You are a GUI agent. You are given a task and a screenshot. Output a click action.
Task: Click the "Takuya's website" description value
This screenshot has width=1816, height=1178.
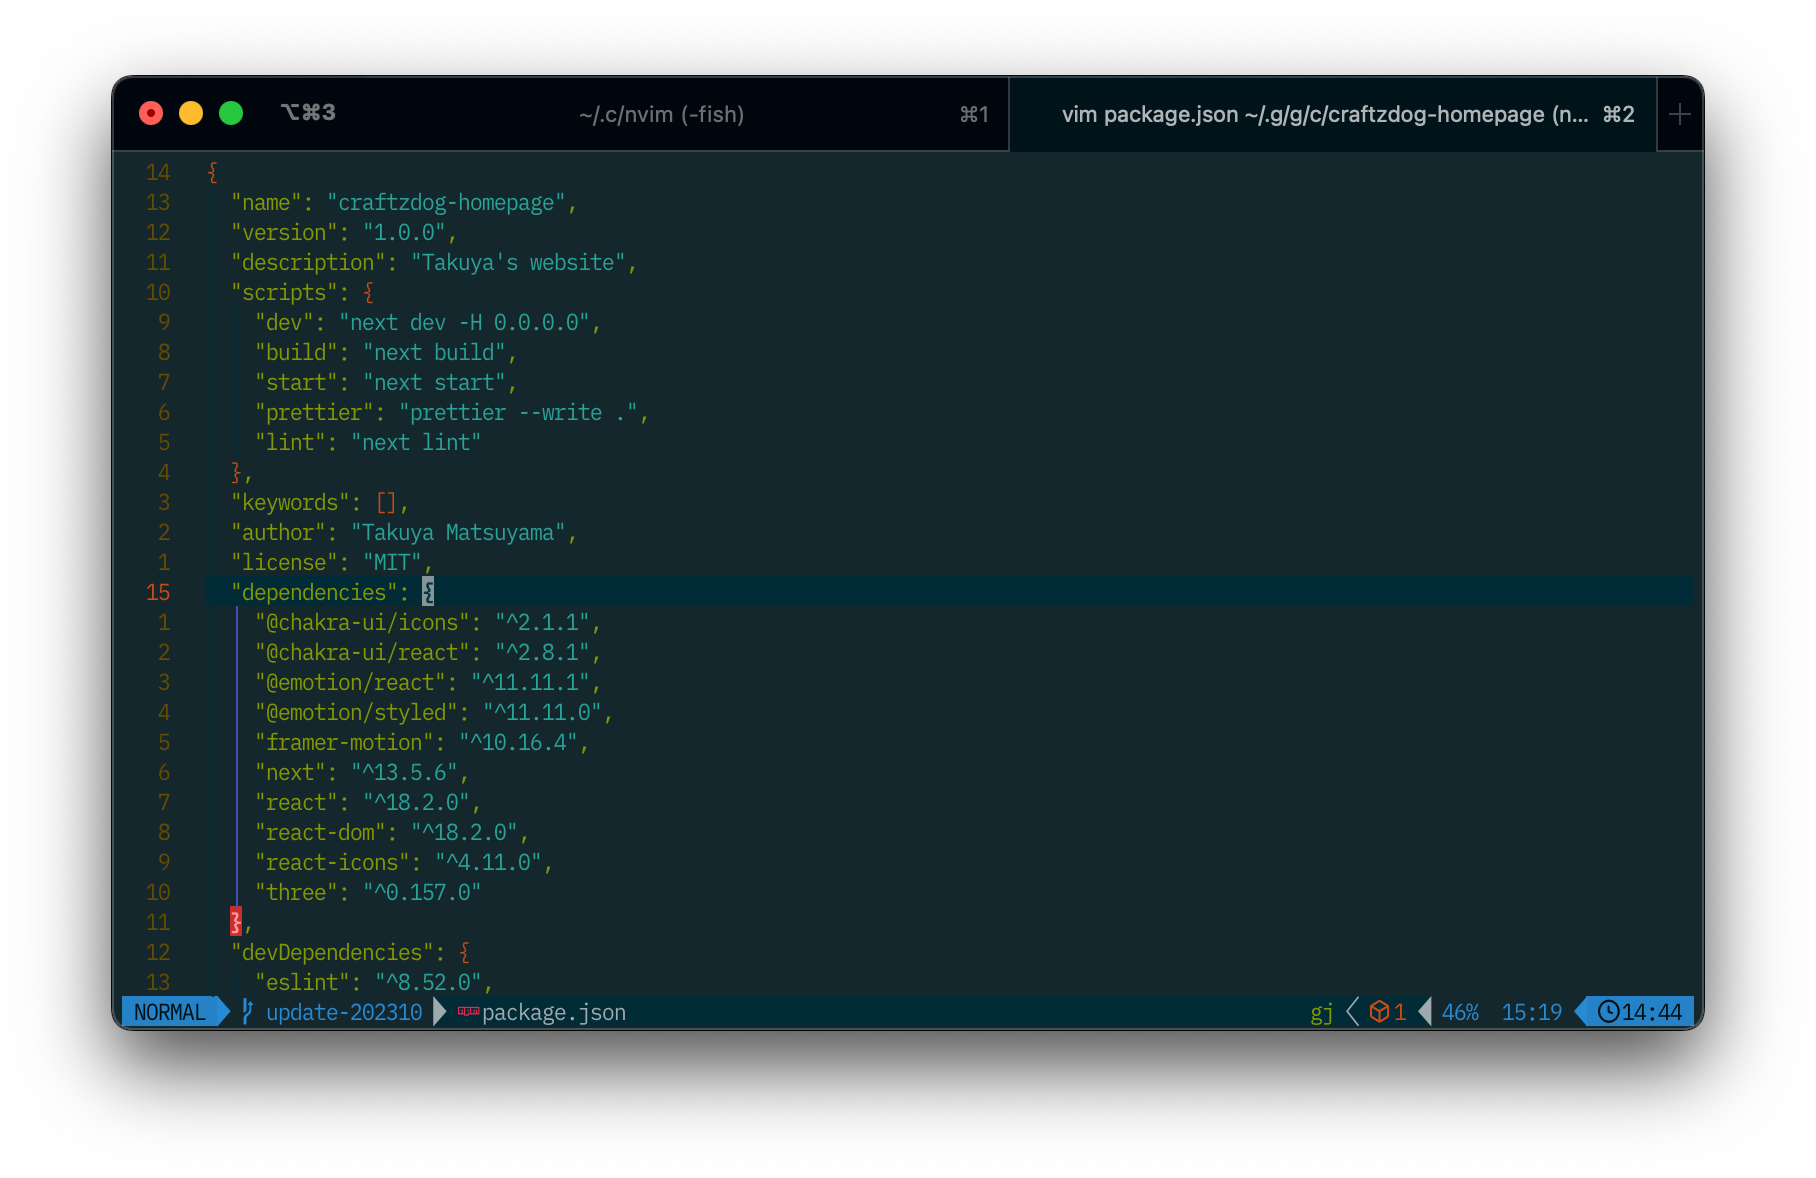pos(518,262)
